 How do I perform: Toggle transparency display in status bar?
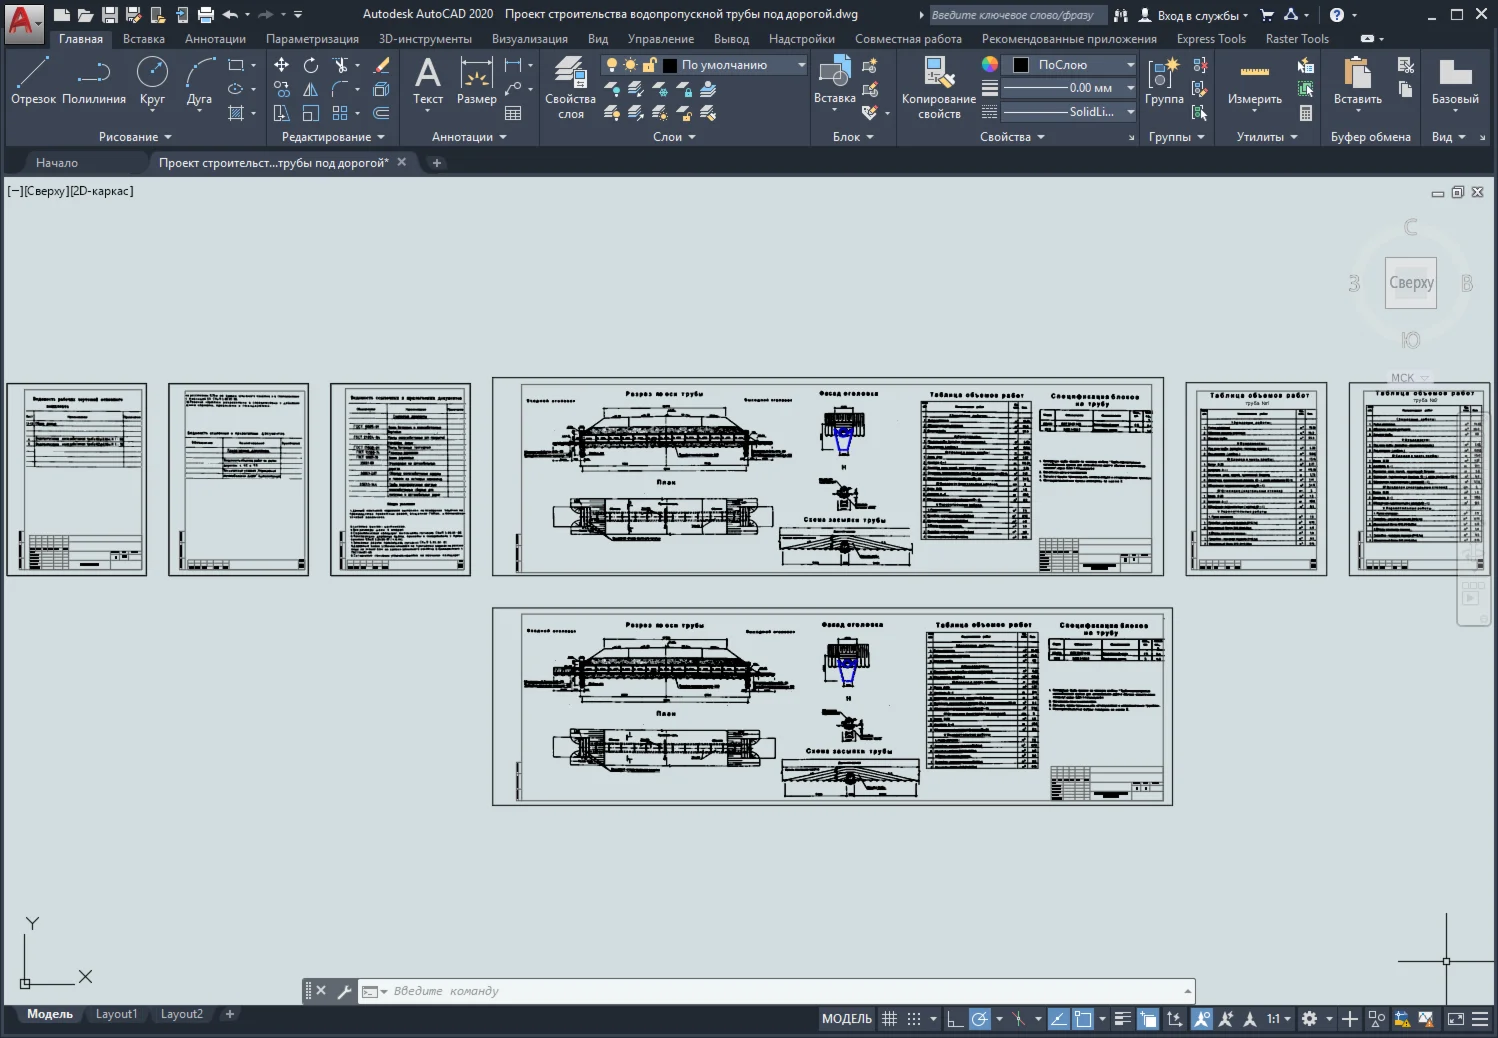pos(1148,1019)
